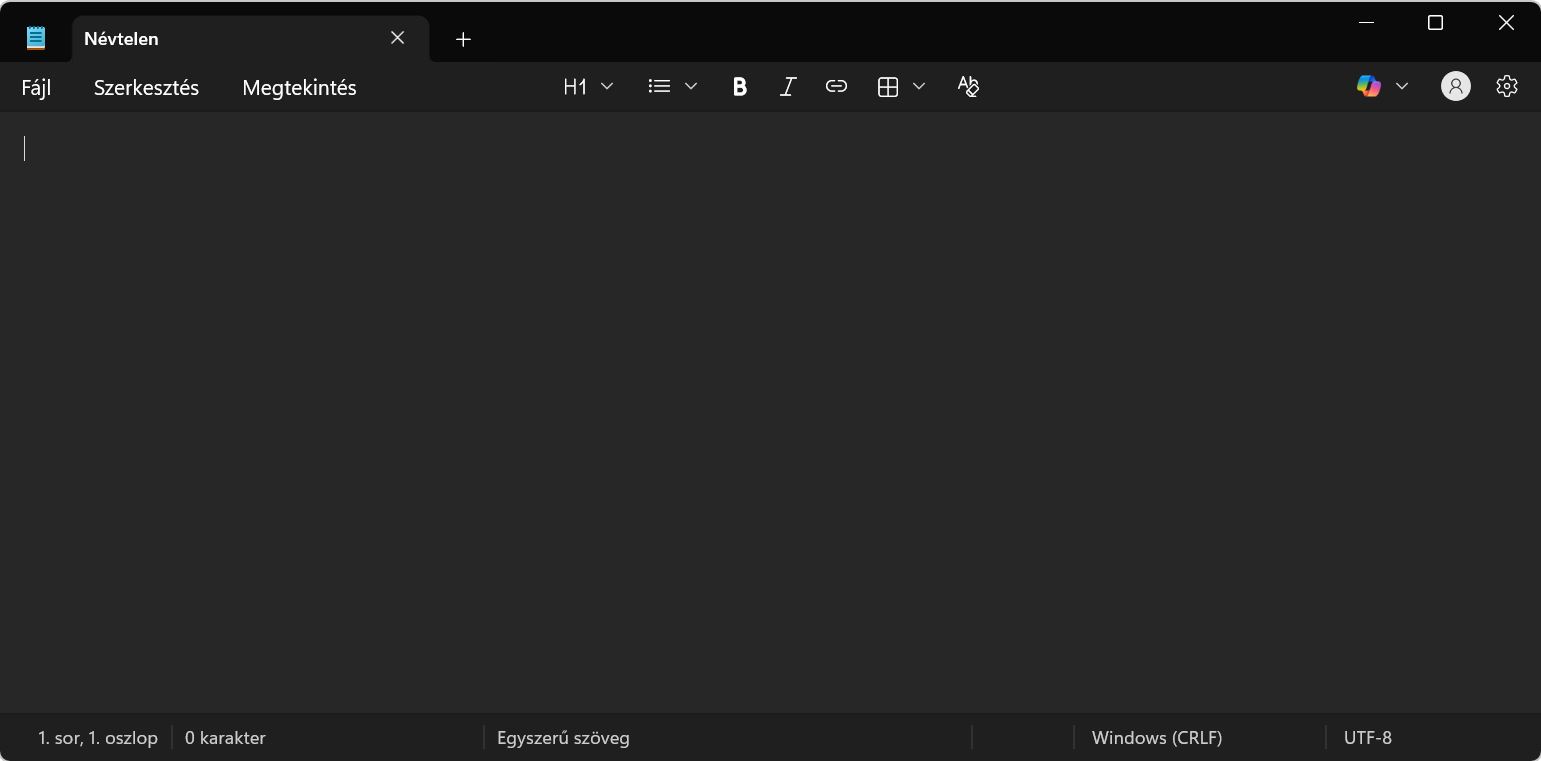Add a new tab with plus button
This screenshot has height=761, width=1541.
(463, 39)
